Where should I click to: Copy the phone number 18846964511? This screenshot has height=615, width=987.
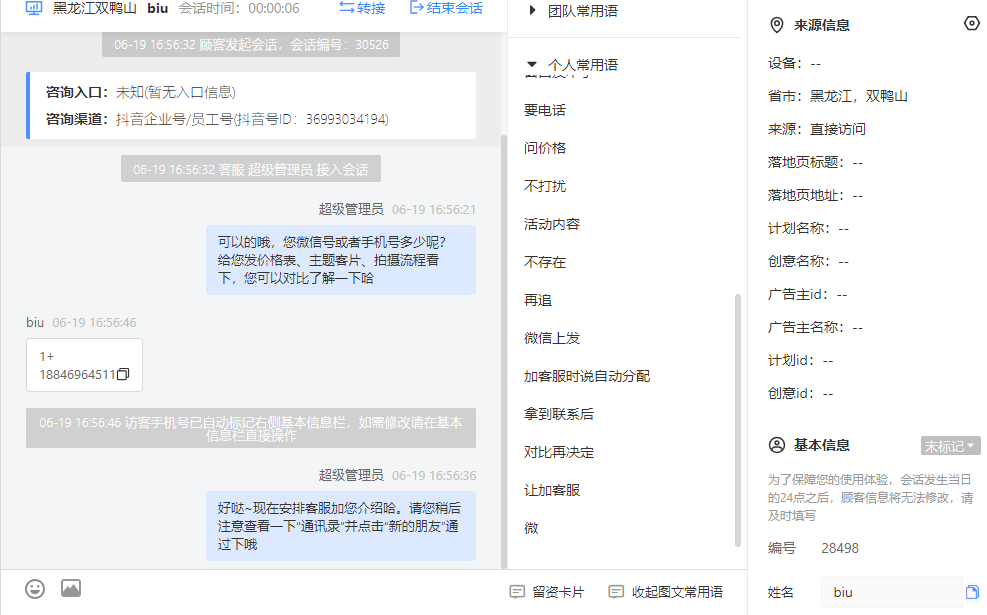click(x=123, y=374)
